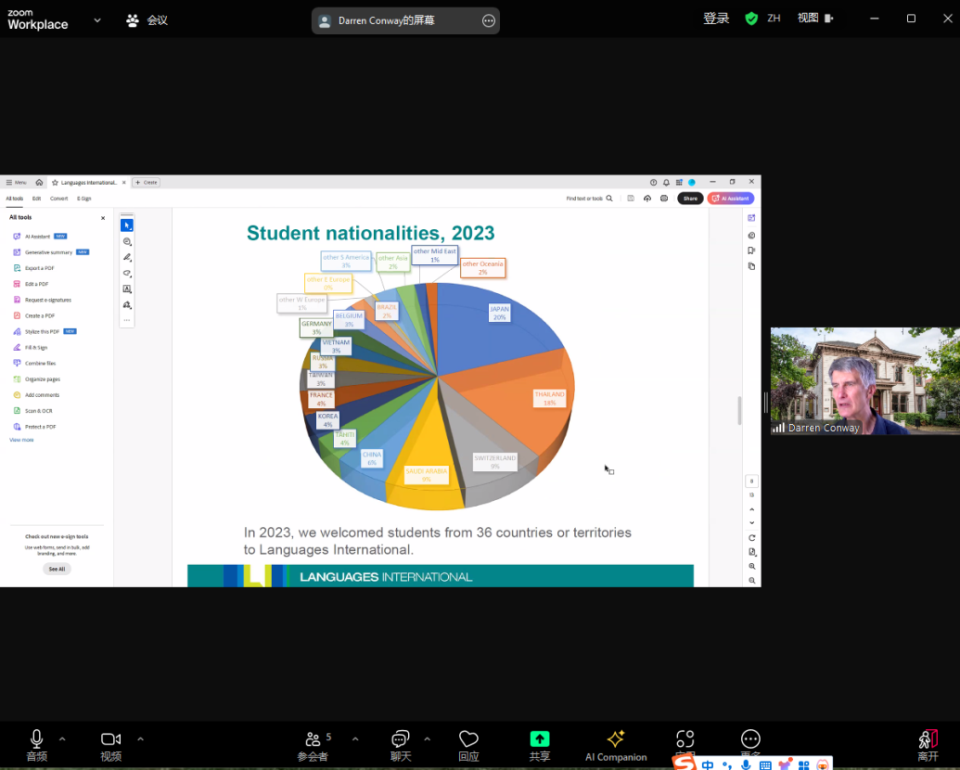Expand audio options arrow beside 音频
Viewport: 960px width, 770px height.
[62, 739]
